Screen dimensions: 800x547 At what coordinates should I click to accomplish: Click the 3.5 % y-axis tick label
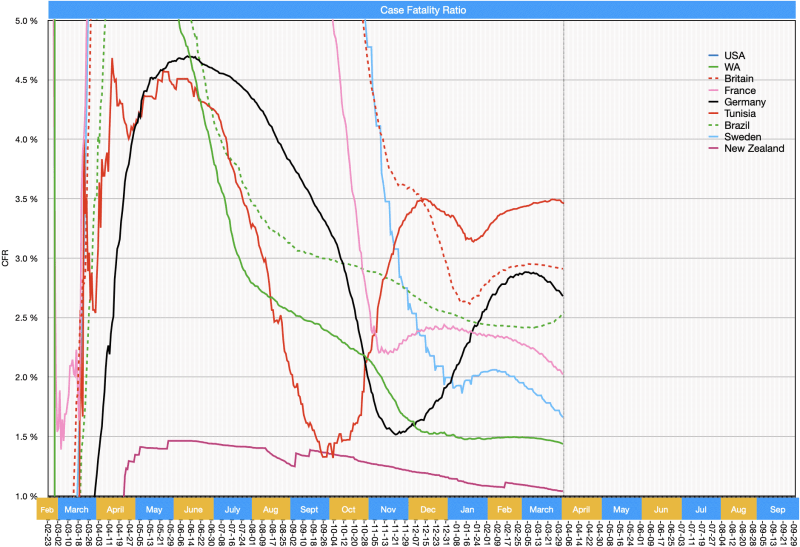tap(25, 199)
